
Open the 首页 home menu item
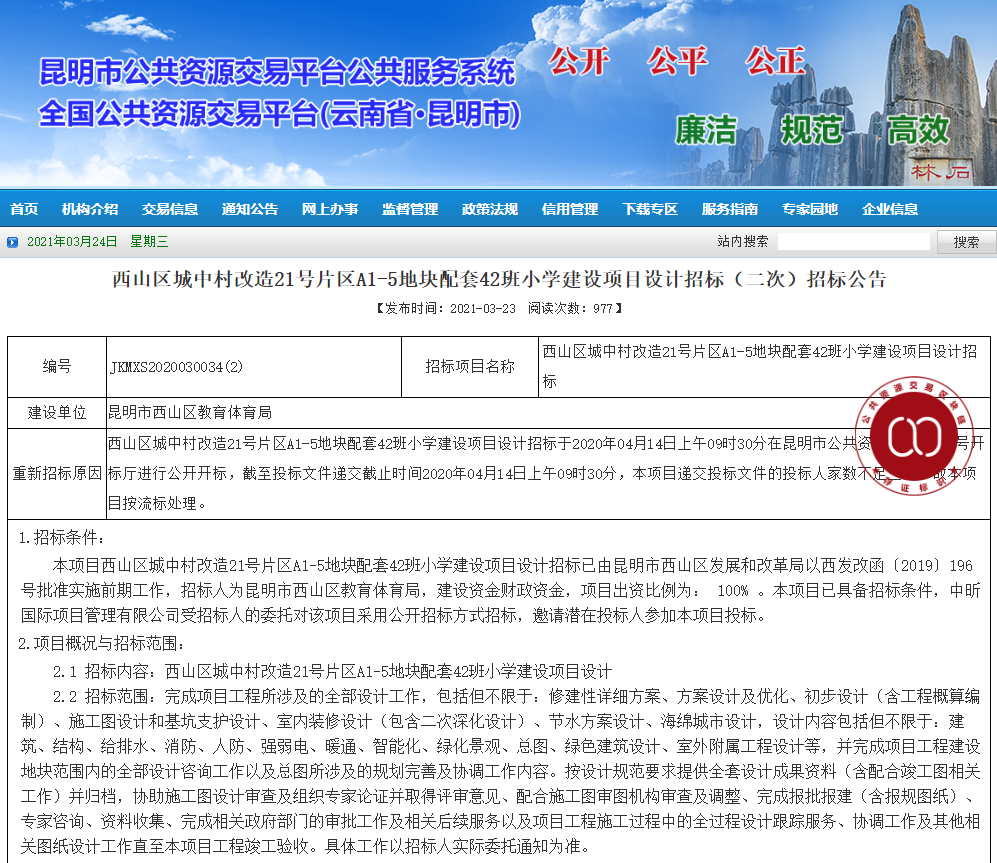[x=24, y=209]
